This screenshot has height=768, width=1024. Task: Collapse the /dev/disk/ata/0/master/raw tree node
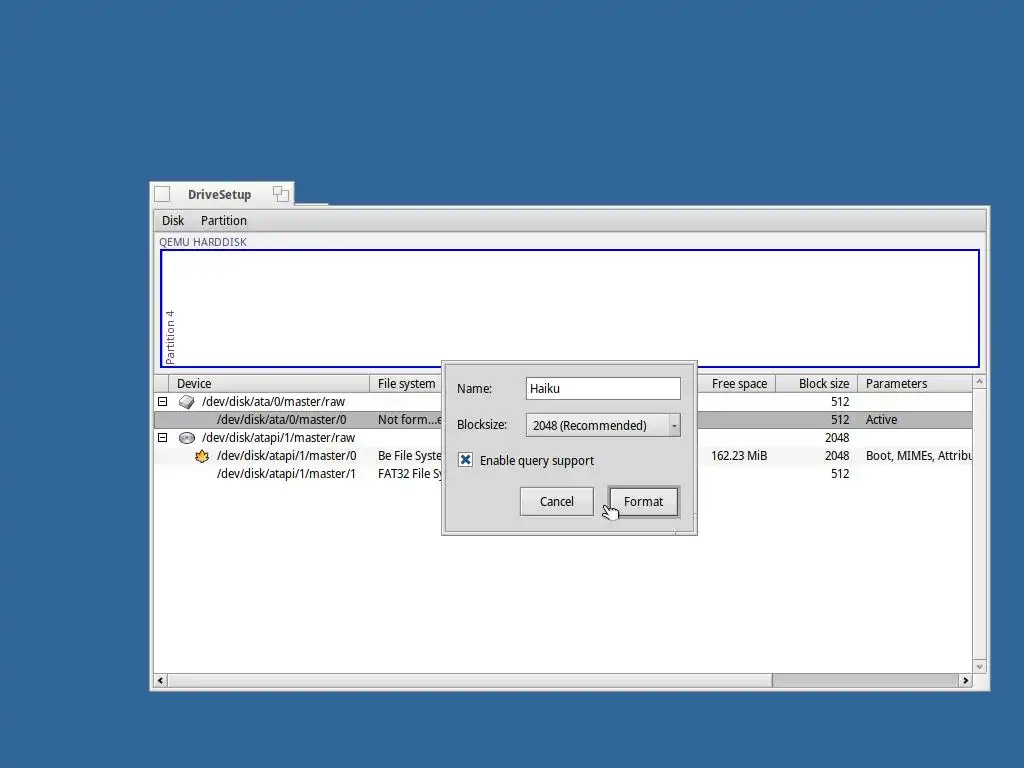pos(163,402)
